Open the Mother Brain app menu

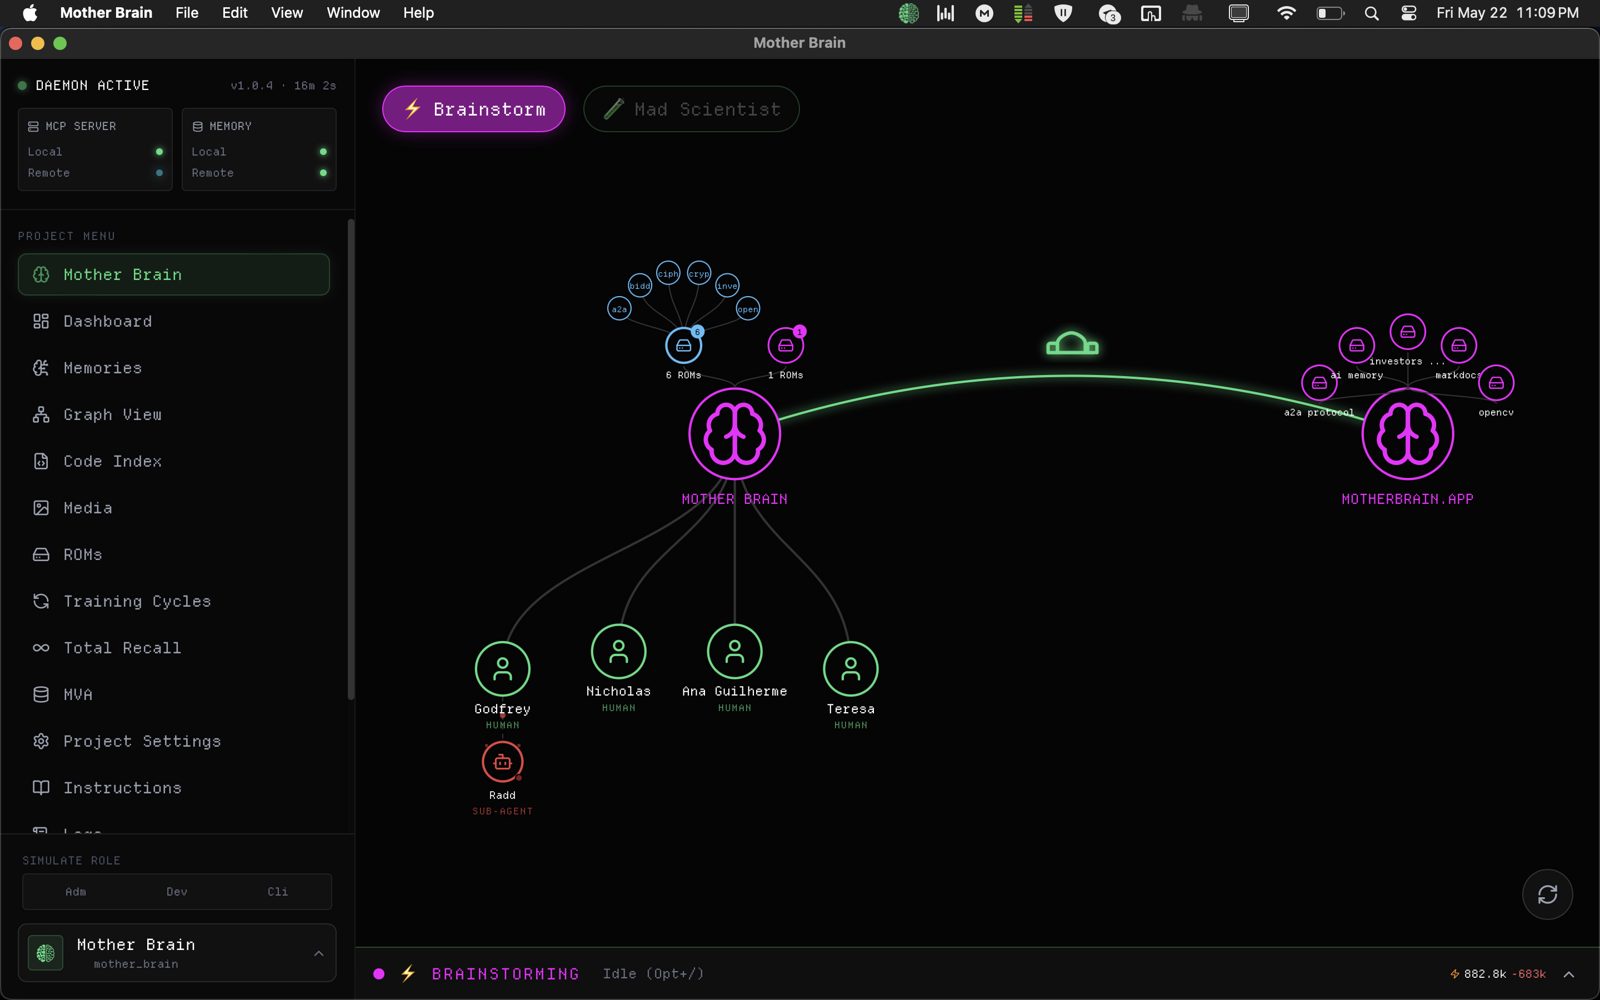pyautogui.click(x=106, y=13)
